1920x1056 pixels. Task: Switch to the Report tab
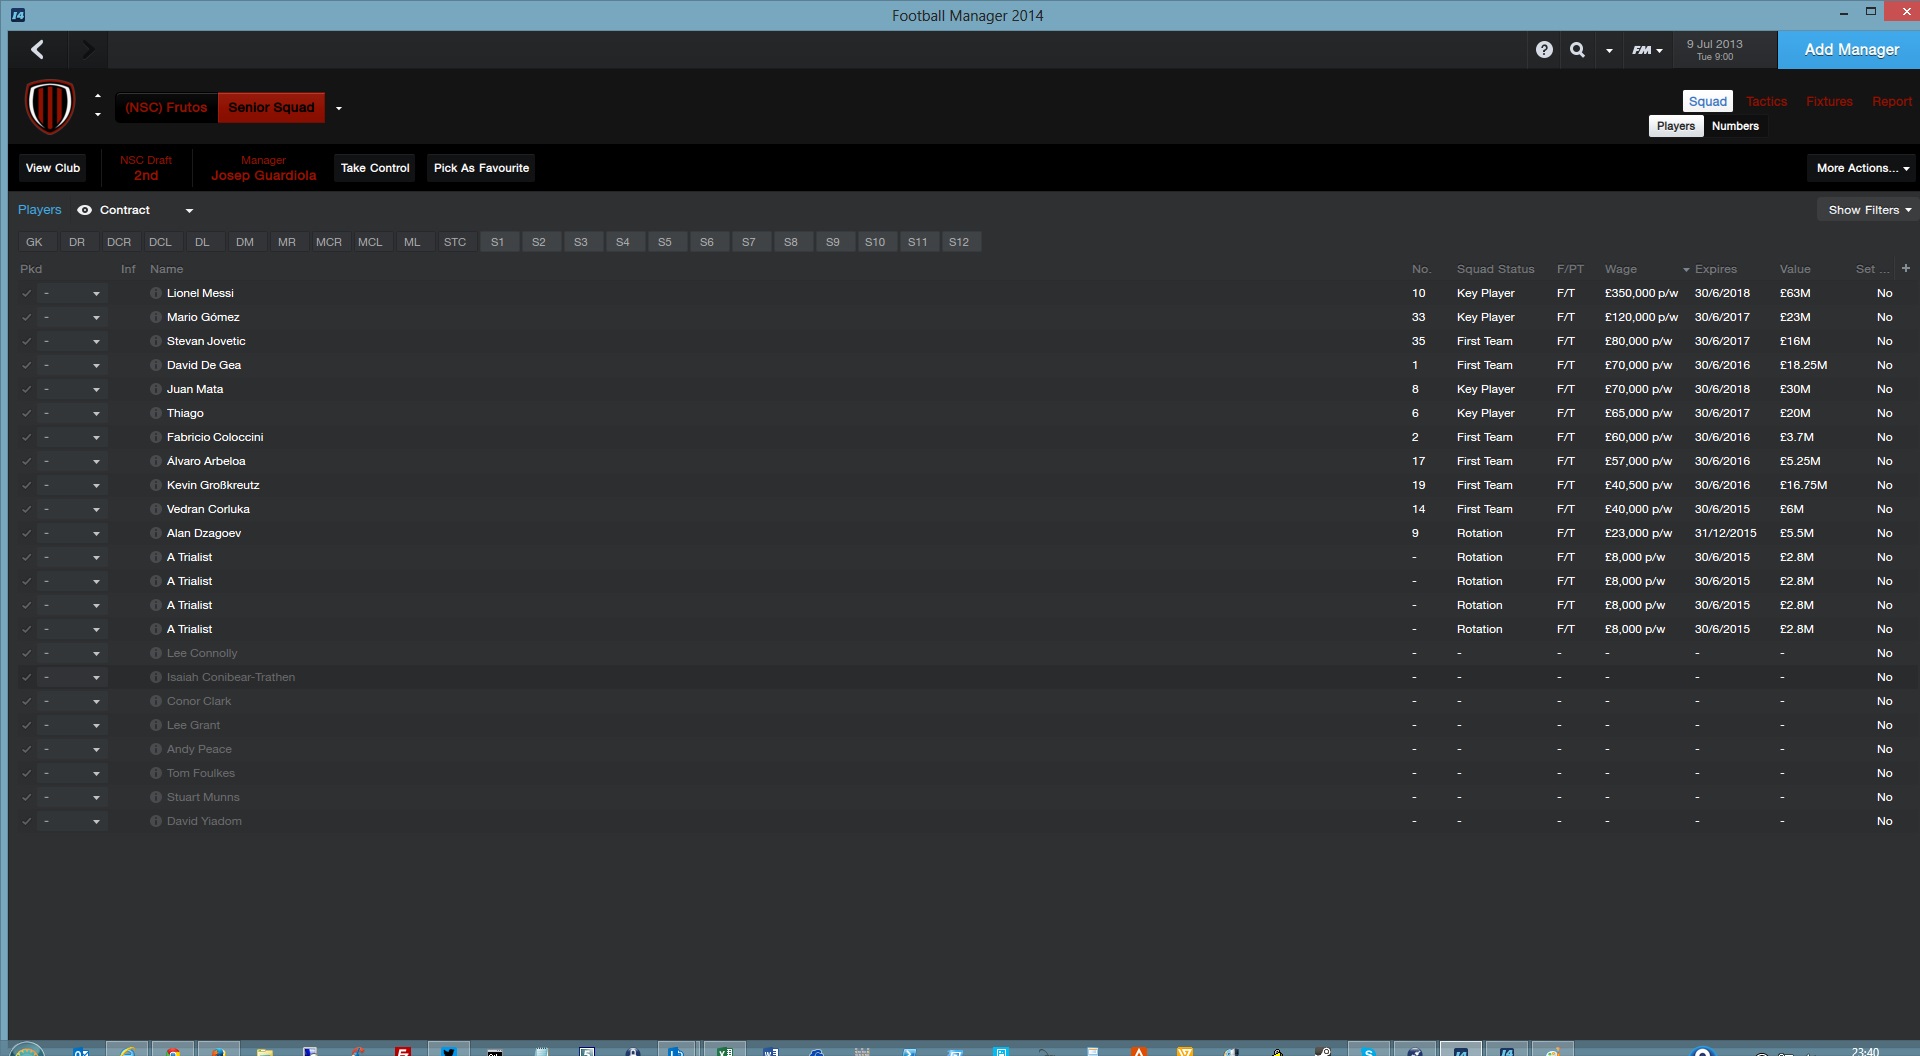(x=1891, y=101)
